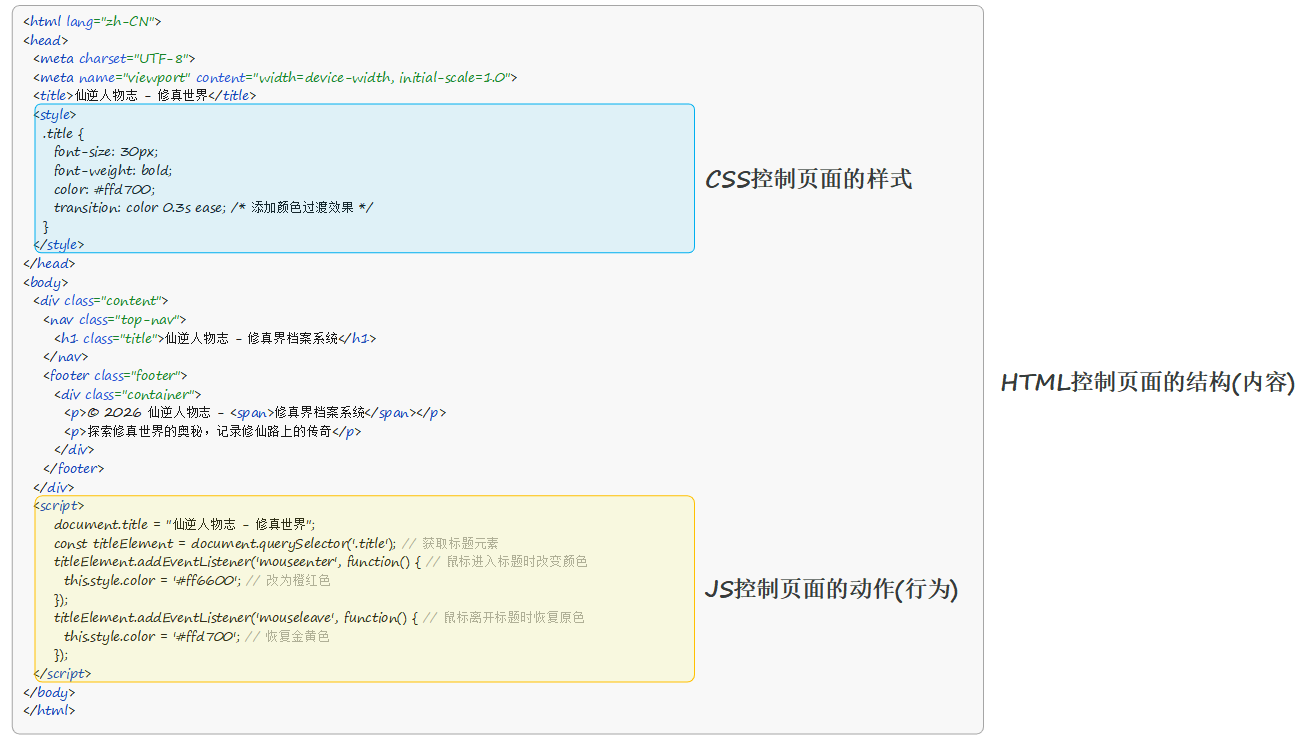The image size is (1306, 736).
Task: Click the .title { selector line
Action: coord(64,133)
